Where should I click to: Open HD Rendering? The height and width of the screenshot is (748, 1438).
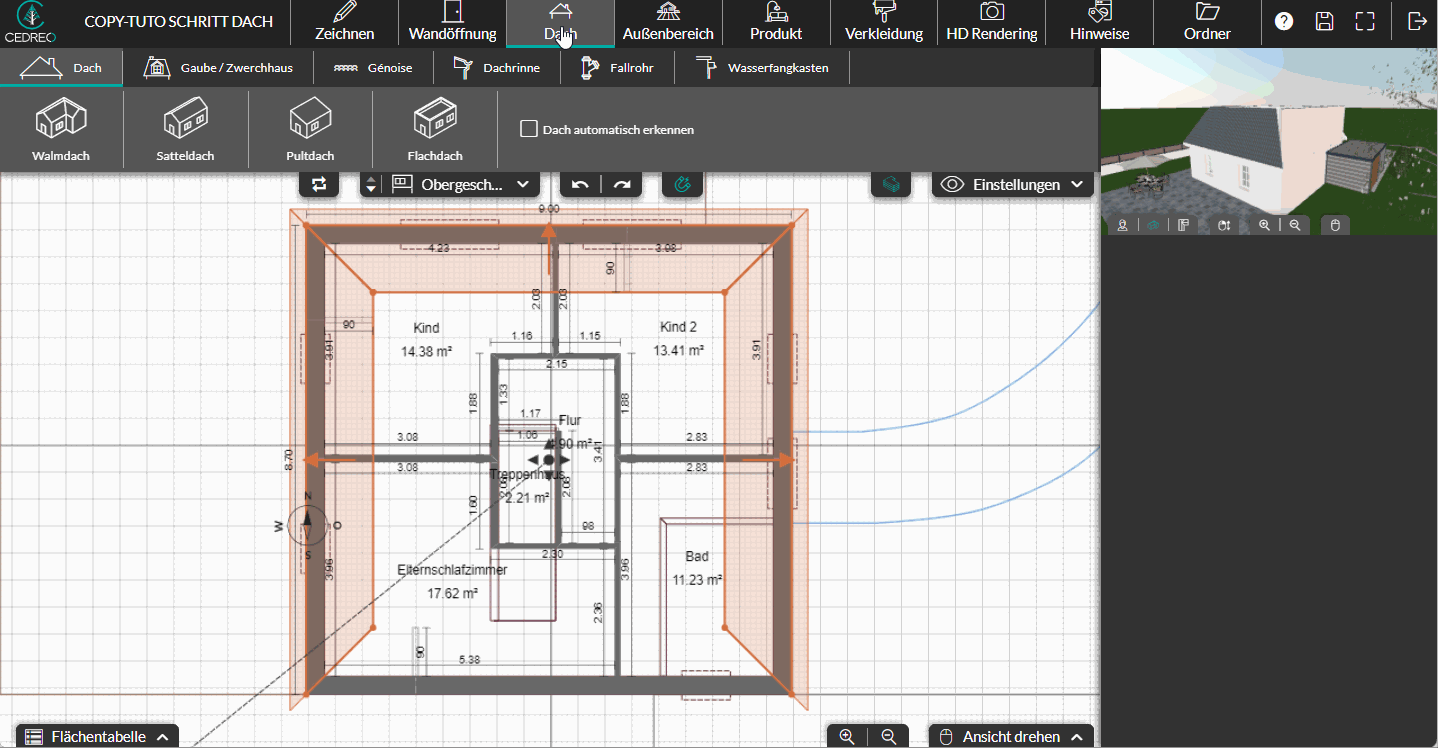point(992,23)
